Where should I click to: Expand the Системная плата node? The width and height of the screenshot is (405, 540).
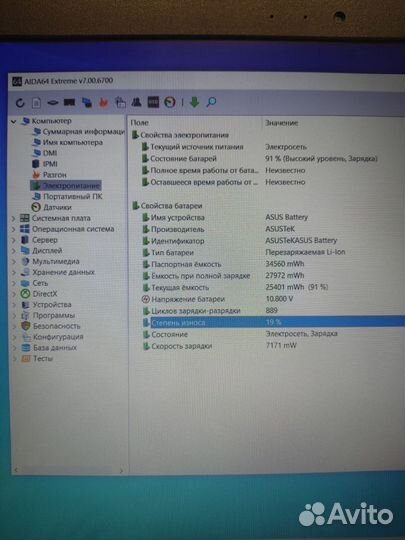coord(14,218)
